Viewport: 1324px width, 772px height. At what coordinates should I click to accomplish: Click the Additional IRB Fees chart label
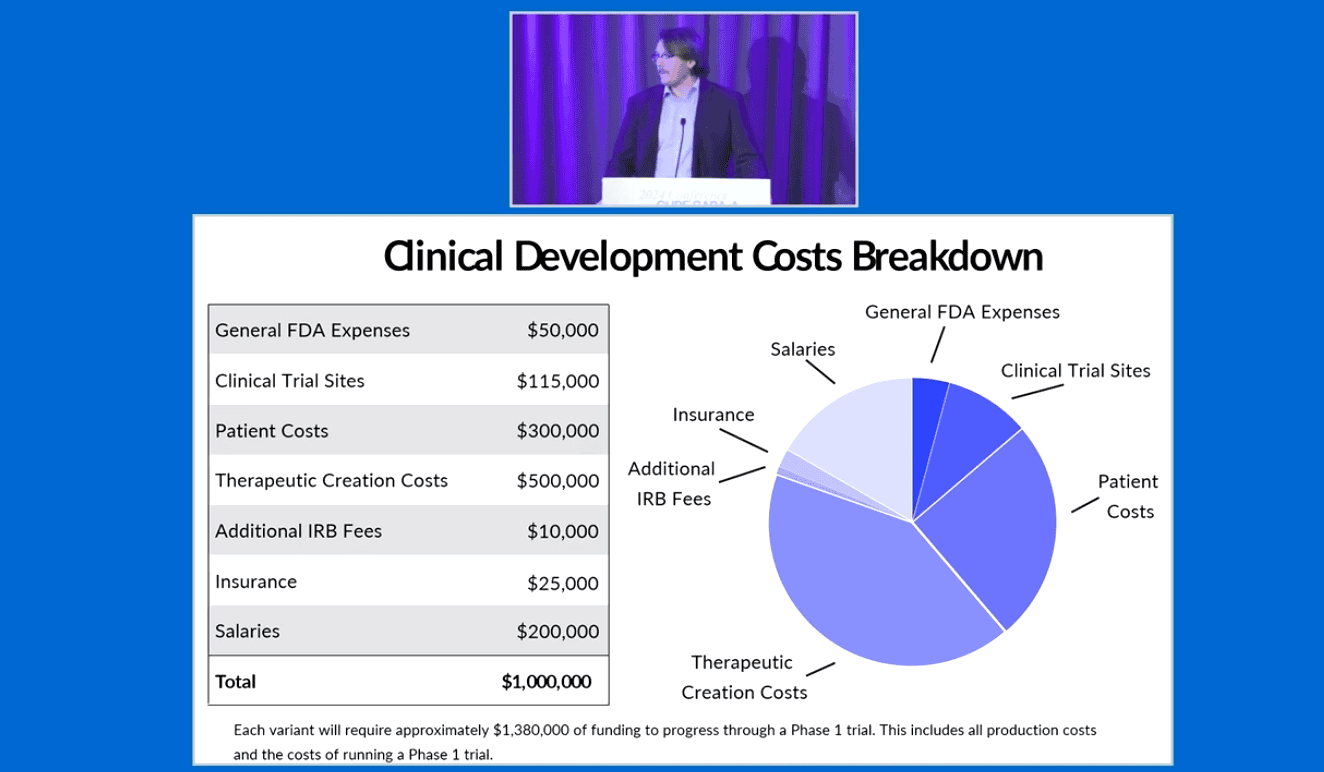(671, 483)
